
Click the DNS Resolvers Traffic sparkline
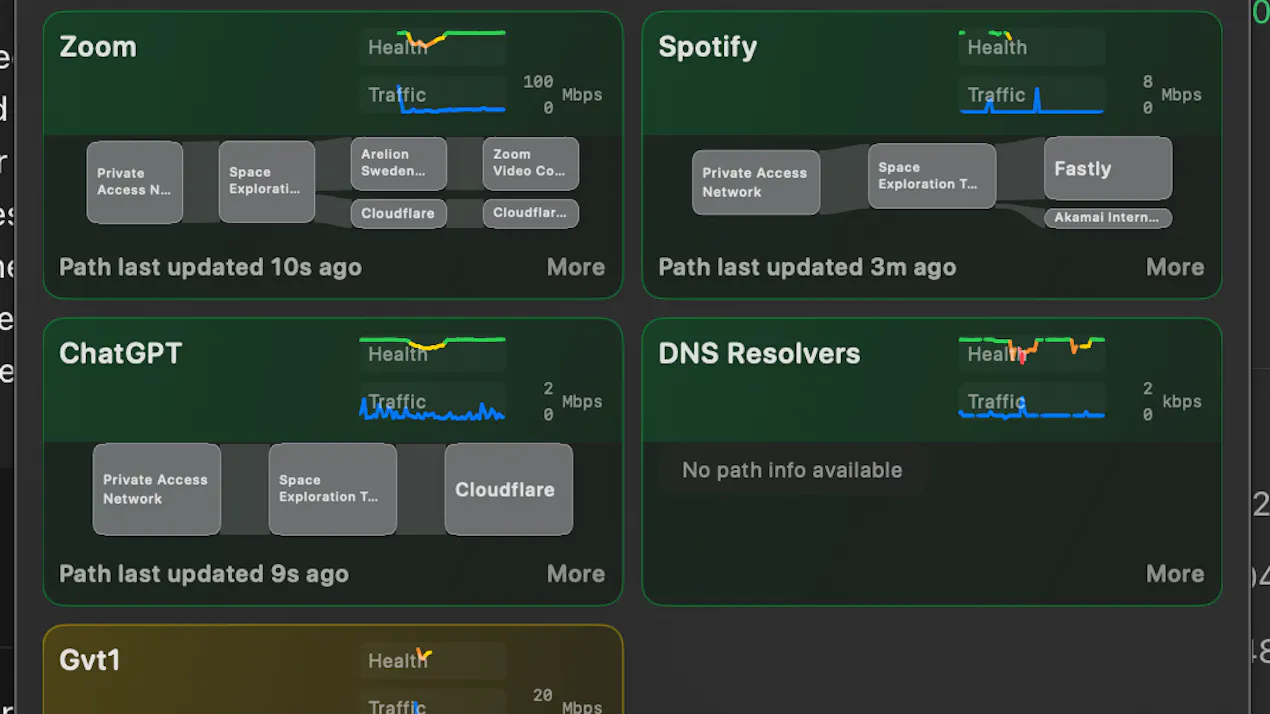pyautogui.click(x=1032, y=402)
